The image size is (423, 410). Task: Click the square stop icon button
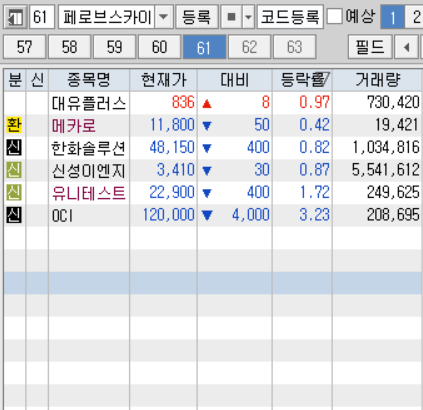(x=231, y=17)
